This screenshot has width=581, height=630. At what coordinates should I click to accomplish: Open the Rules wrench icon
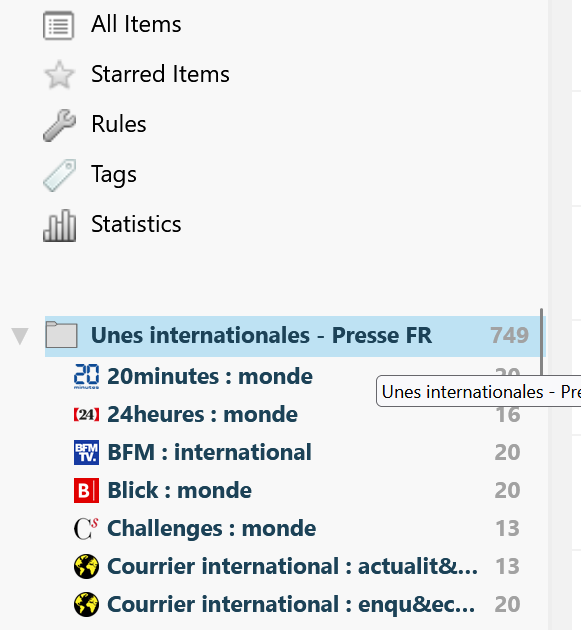(x=59, y=125)
